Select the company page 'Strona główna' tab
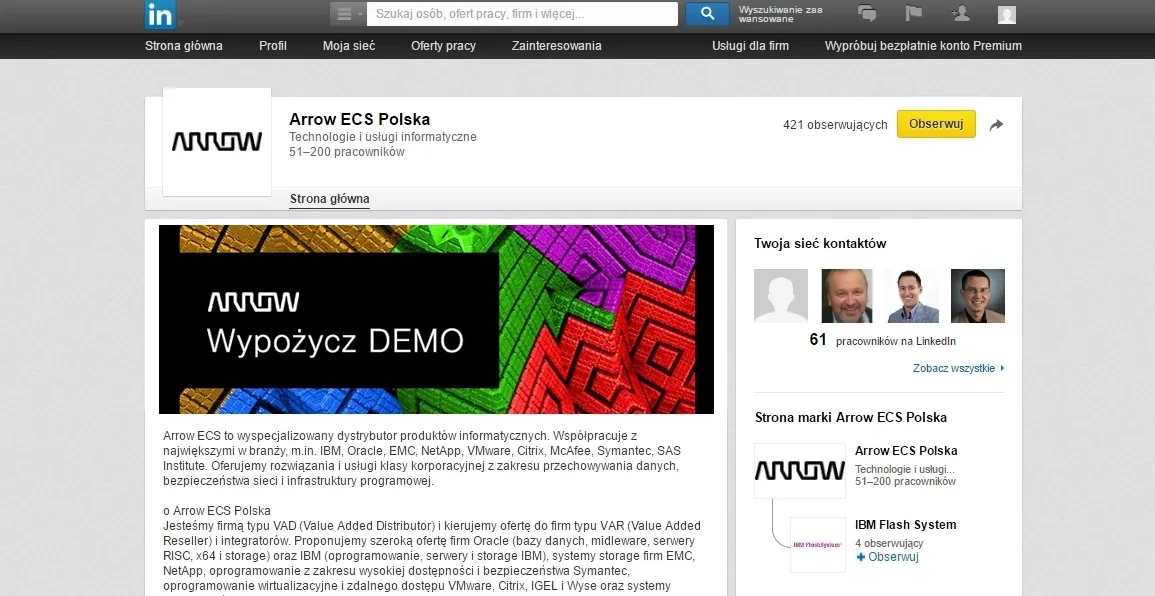1155x596 pixels. pyautogui.click(x=329, y=199)
